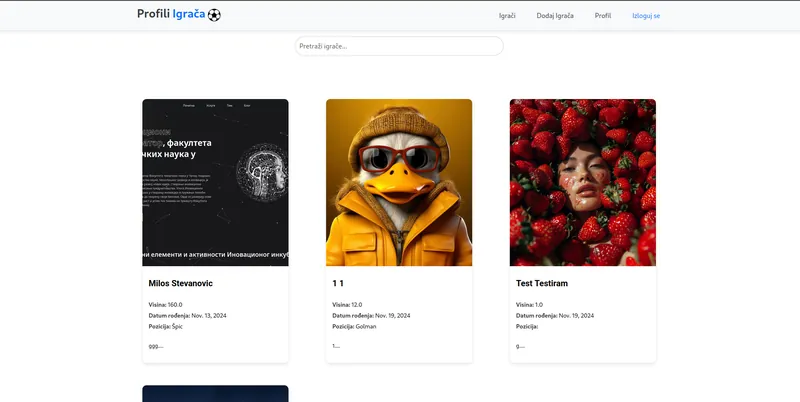Click the empty Pozicija line of Test Testiram
800x402 pixels.
pyautogui.click(x=527, y=326)
